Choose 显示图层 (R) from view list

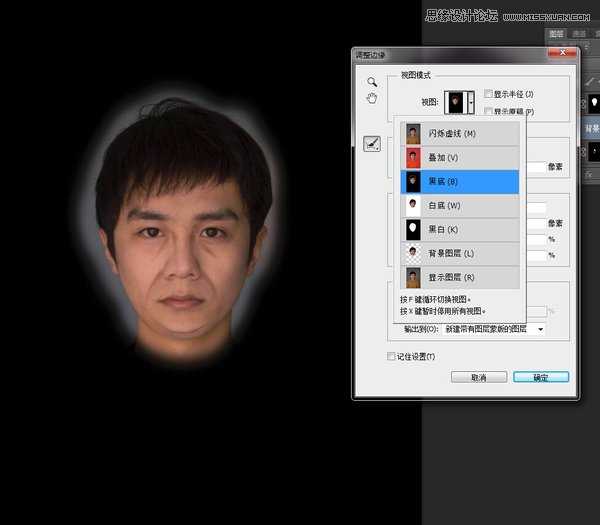[x=460, y=277]
